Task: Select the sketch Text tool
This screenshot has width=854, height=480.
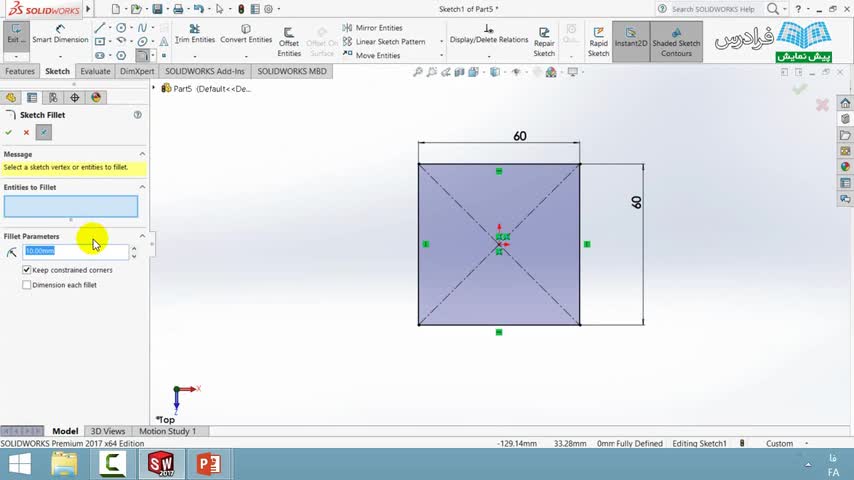Action: point(164,41)
